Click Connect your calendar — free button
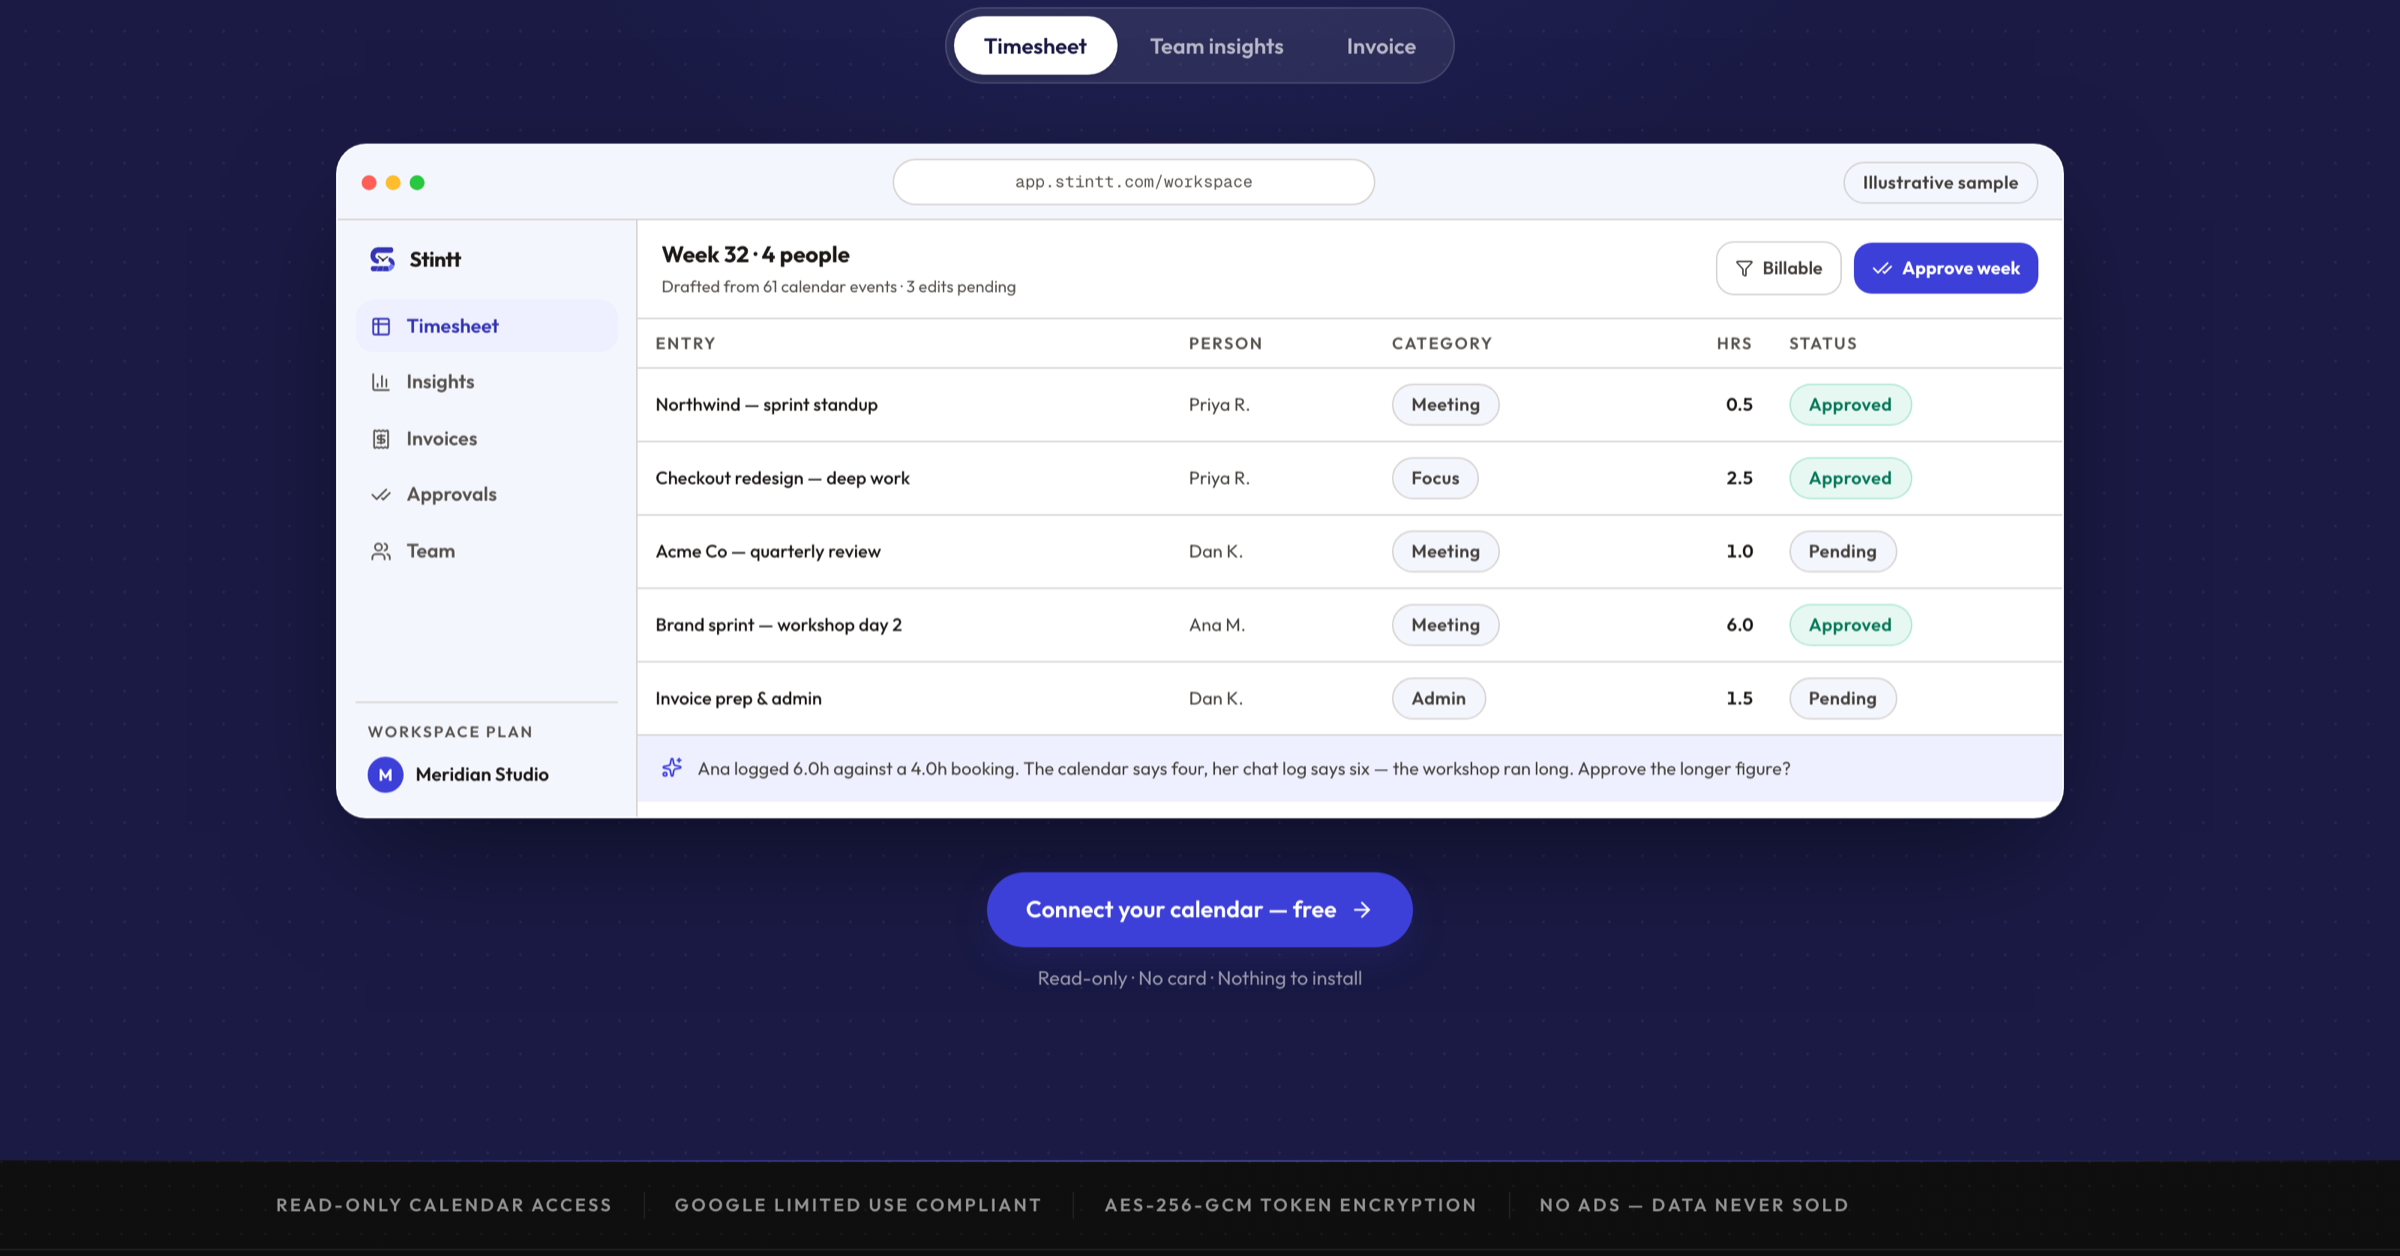Screen dimensions: 2400x1256 1199,910
